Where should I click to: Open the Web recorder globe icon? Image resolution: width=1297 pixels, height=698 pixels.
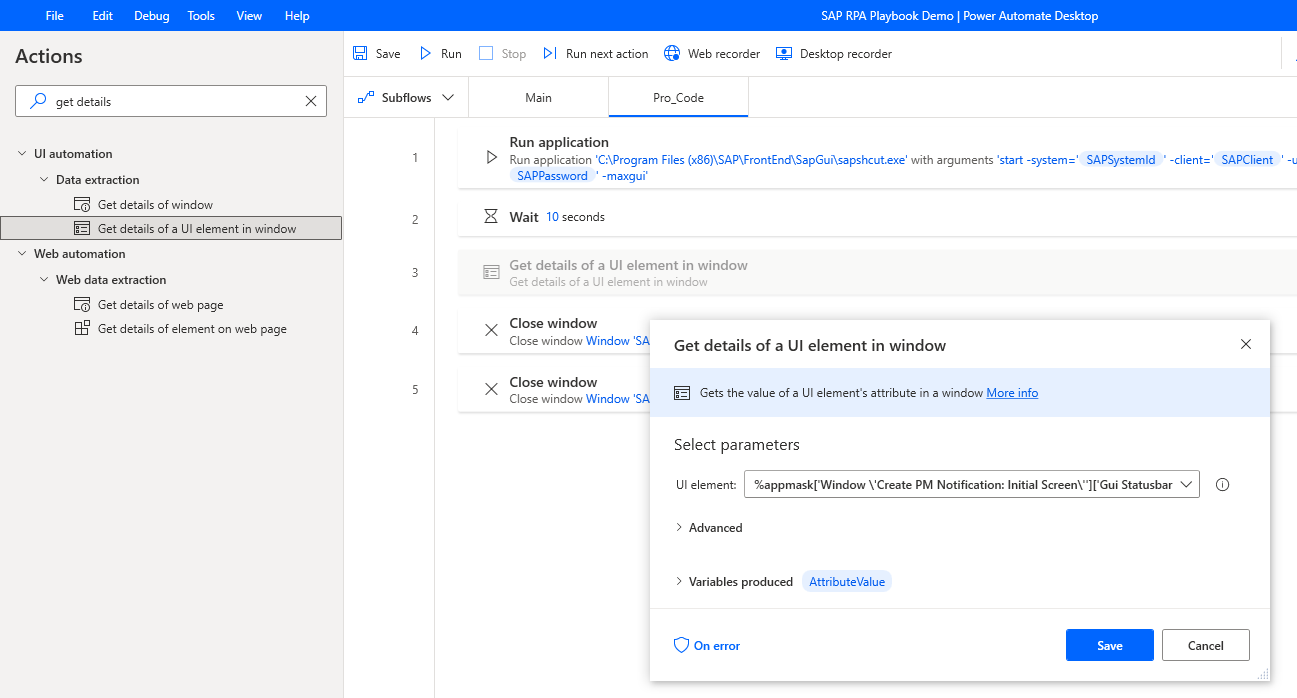pos(672,53)
